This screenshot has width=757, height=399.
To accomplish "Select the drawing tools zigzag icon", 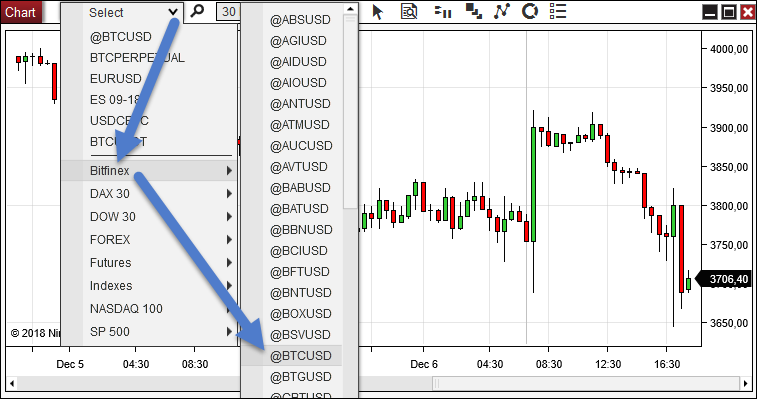I will [502, 11].
